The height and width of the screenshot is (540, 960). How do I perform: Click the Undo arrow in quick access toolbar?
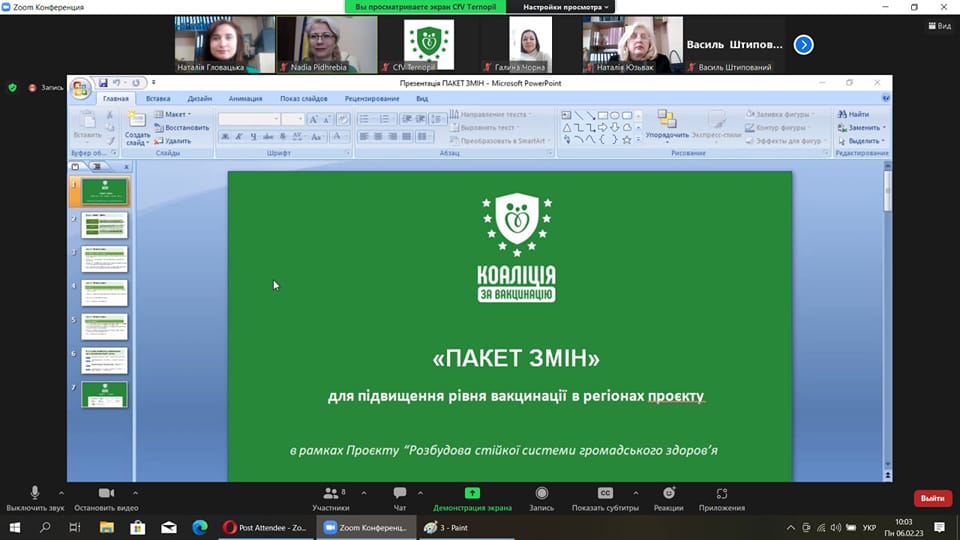(x=116, y=83)
